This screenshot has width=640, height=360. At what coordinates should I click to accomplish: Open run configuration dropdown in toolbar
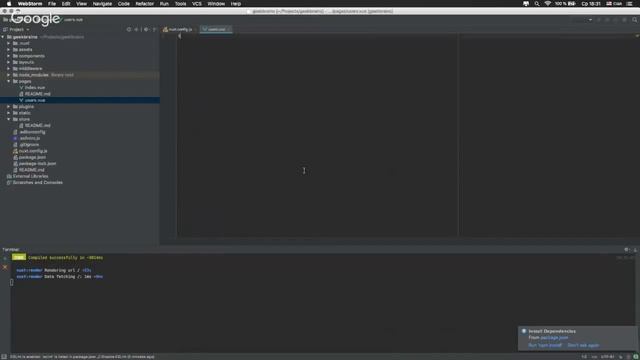click(x=590, y=20)
